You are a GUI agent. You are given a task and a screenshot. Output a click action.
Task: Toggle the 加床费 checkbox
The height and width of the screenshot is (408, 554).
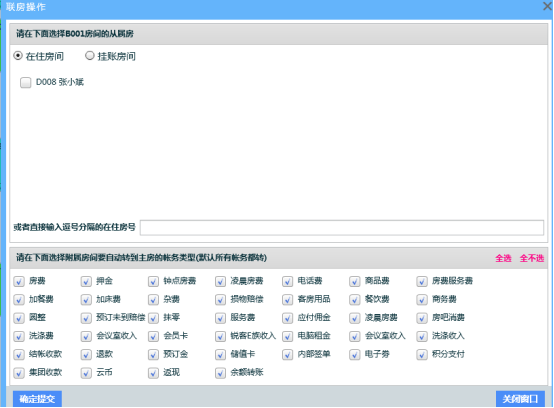[86, 300]
